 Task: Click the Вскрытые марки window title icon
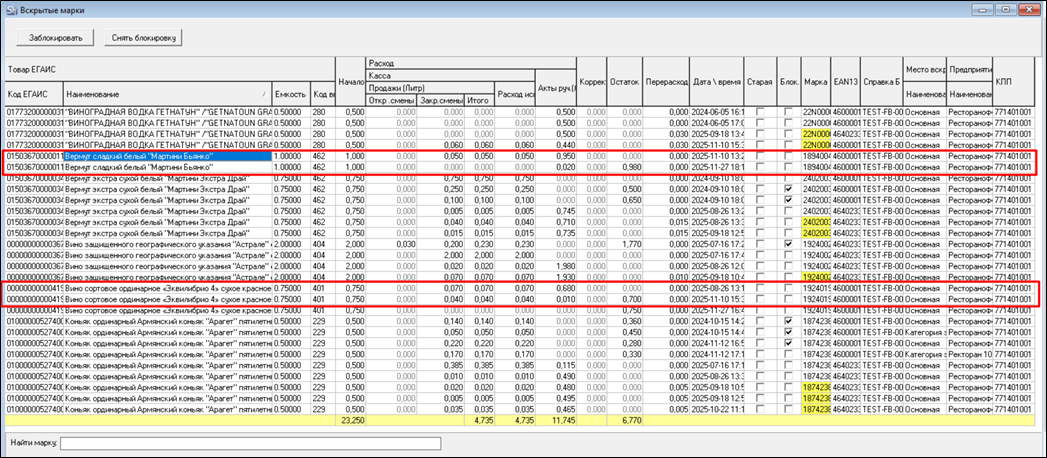point(12,9)
